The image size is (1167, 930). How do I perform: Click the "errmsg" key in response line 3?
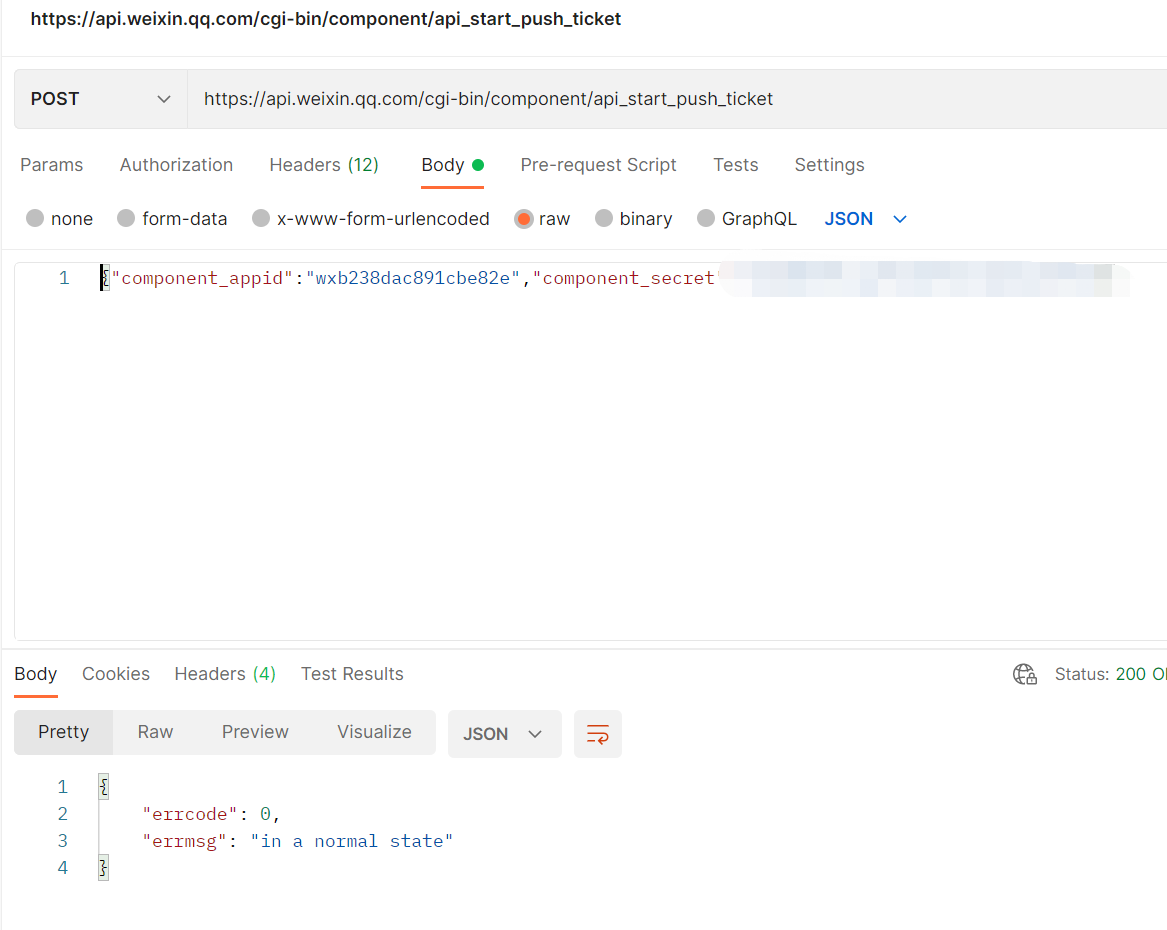pyautogui.click(x=185, y=841)
